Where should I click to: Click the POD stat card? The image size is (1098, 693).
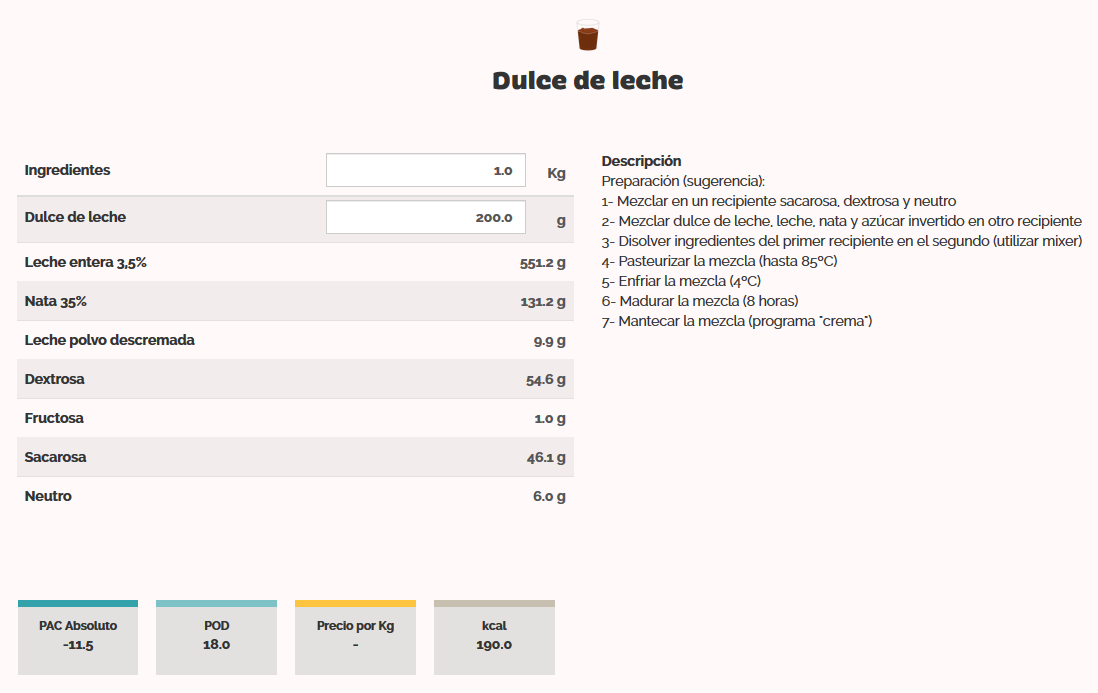click(x=216, y=637)
